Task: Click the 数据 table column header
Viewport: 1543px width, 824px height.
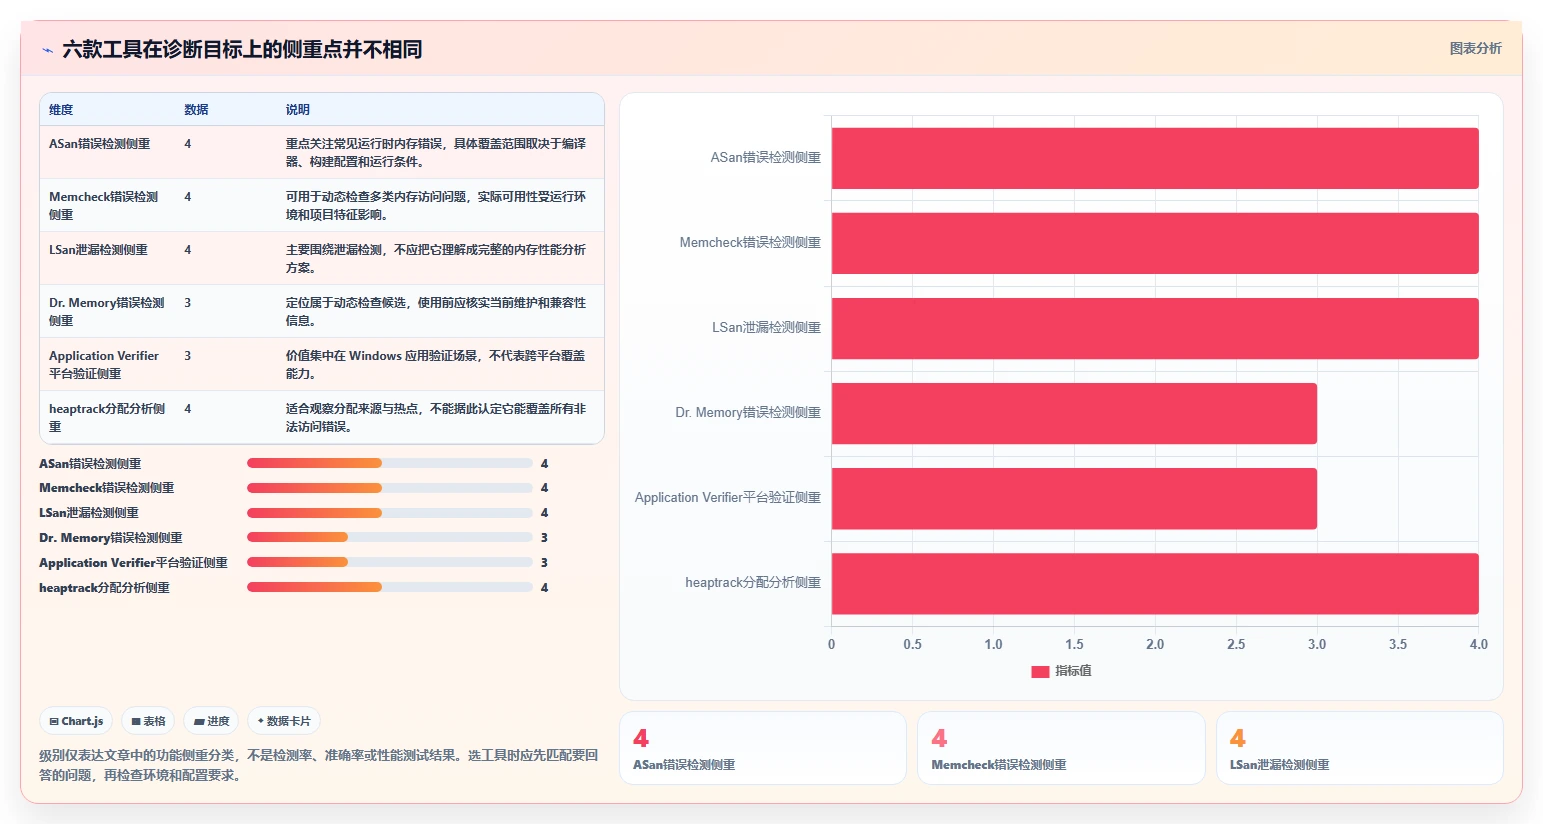Action: tap(196, 110)
